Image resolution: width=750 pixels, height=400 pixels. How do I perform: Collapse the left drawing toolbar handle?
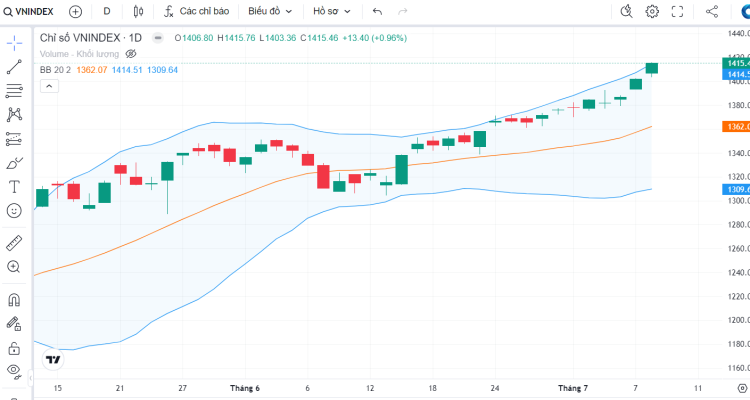30,378
